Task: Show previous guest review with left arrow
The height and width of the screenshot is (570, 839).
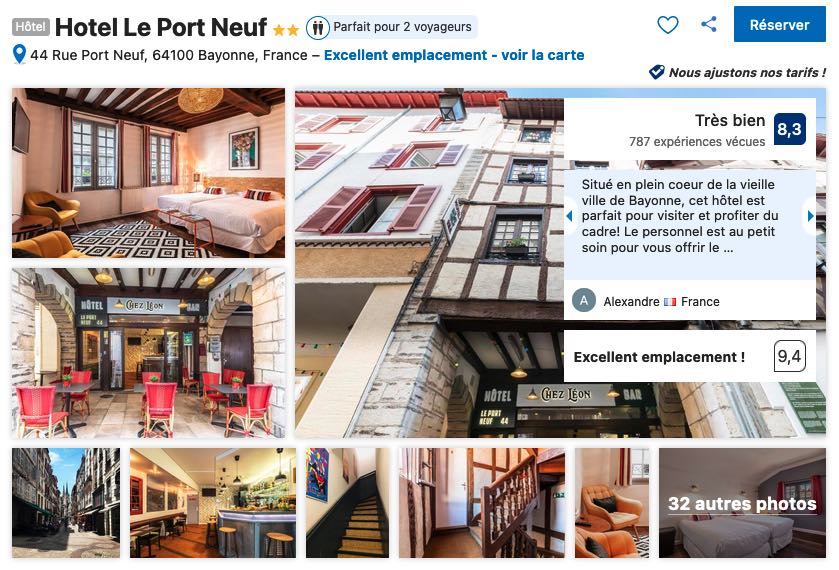Action: pos(569,216)
